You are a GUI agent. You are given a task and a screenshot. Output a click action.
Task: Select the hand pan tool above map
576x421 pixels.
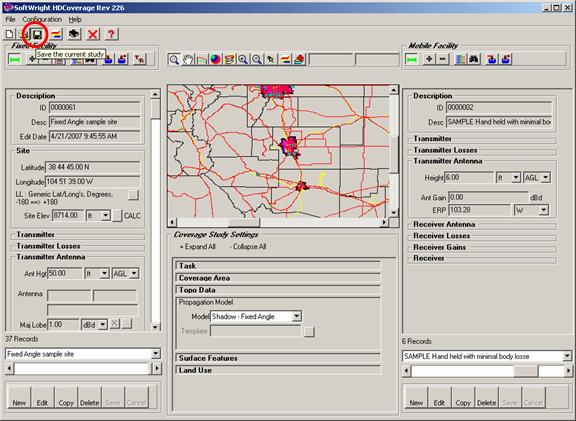pyautogui.click(x=188, y=59)
